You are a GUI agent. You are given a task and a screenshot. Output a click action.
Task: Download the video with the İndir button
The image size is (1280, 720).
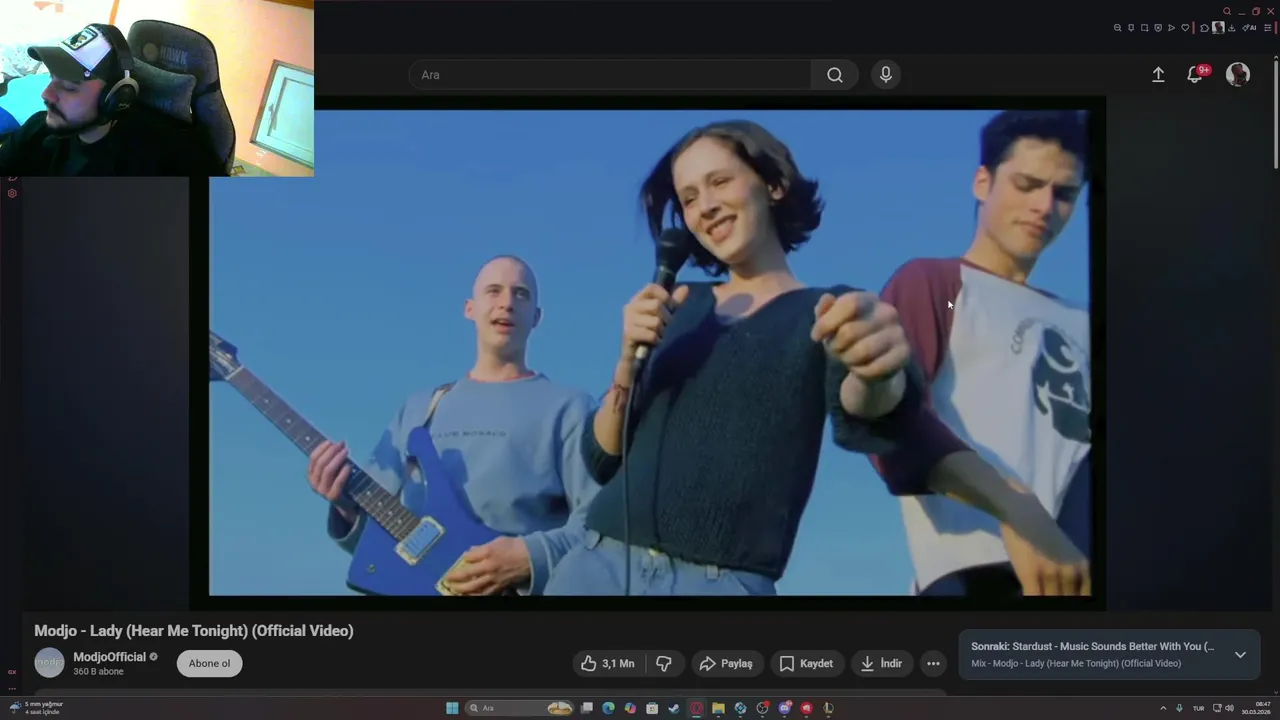[881, 663]
